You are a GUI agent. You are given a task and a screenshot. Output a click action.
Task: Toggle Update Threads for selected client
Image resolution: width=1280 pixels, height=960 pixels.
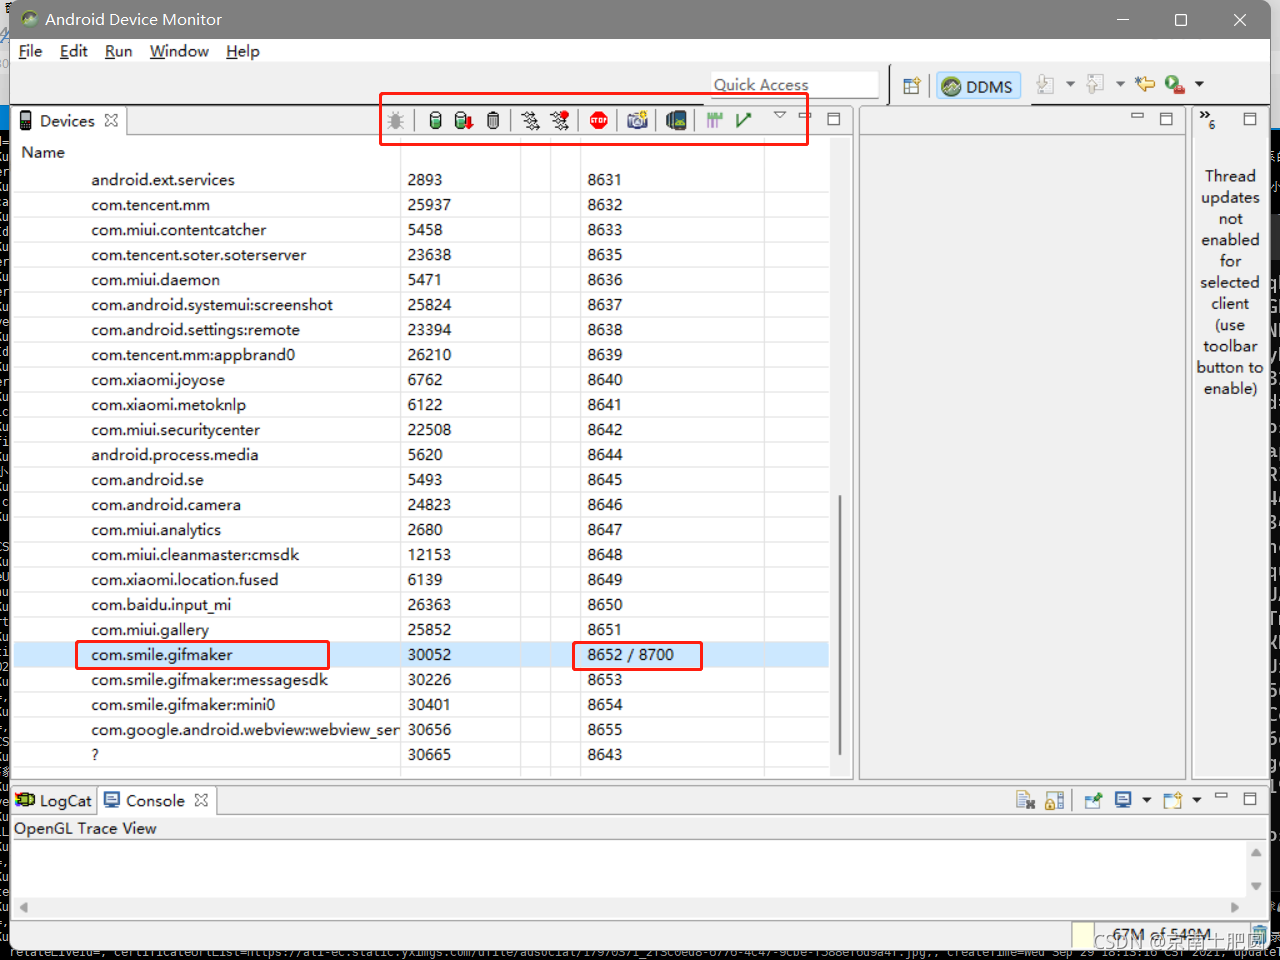530,121
